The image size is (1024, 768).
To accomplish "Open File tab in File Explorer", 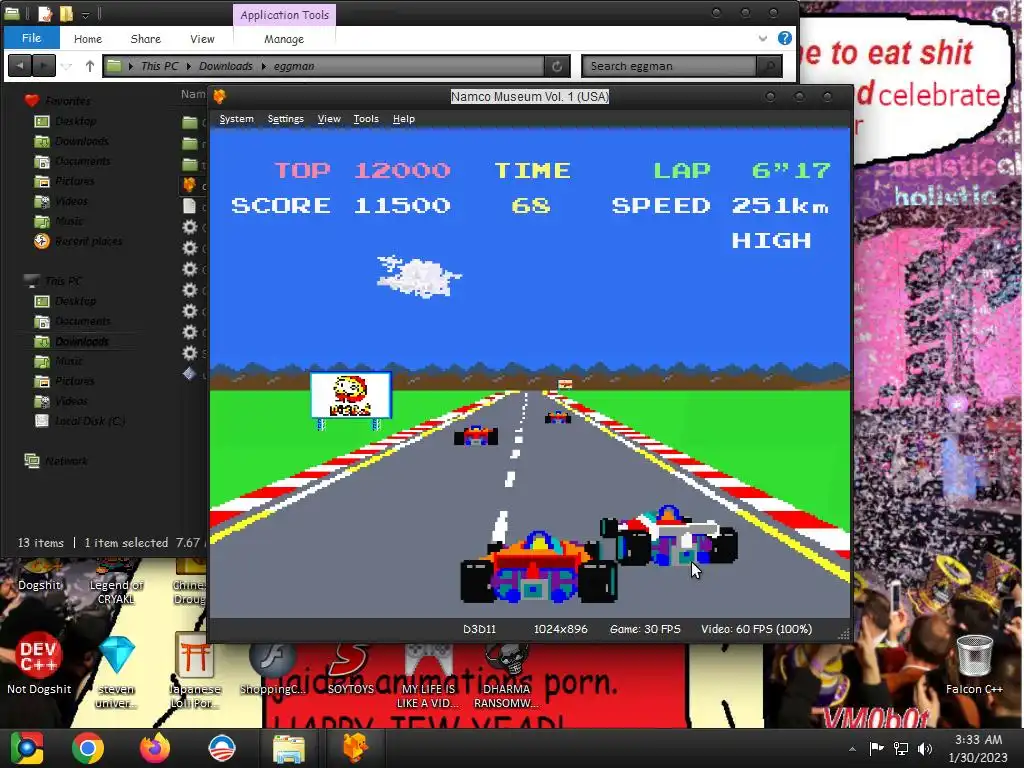I will coord(31,38).
